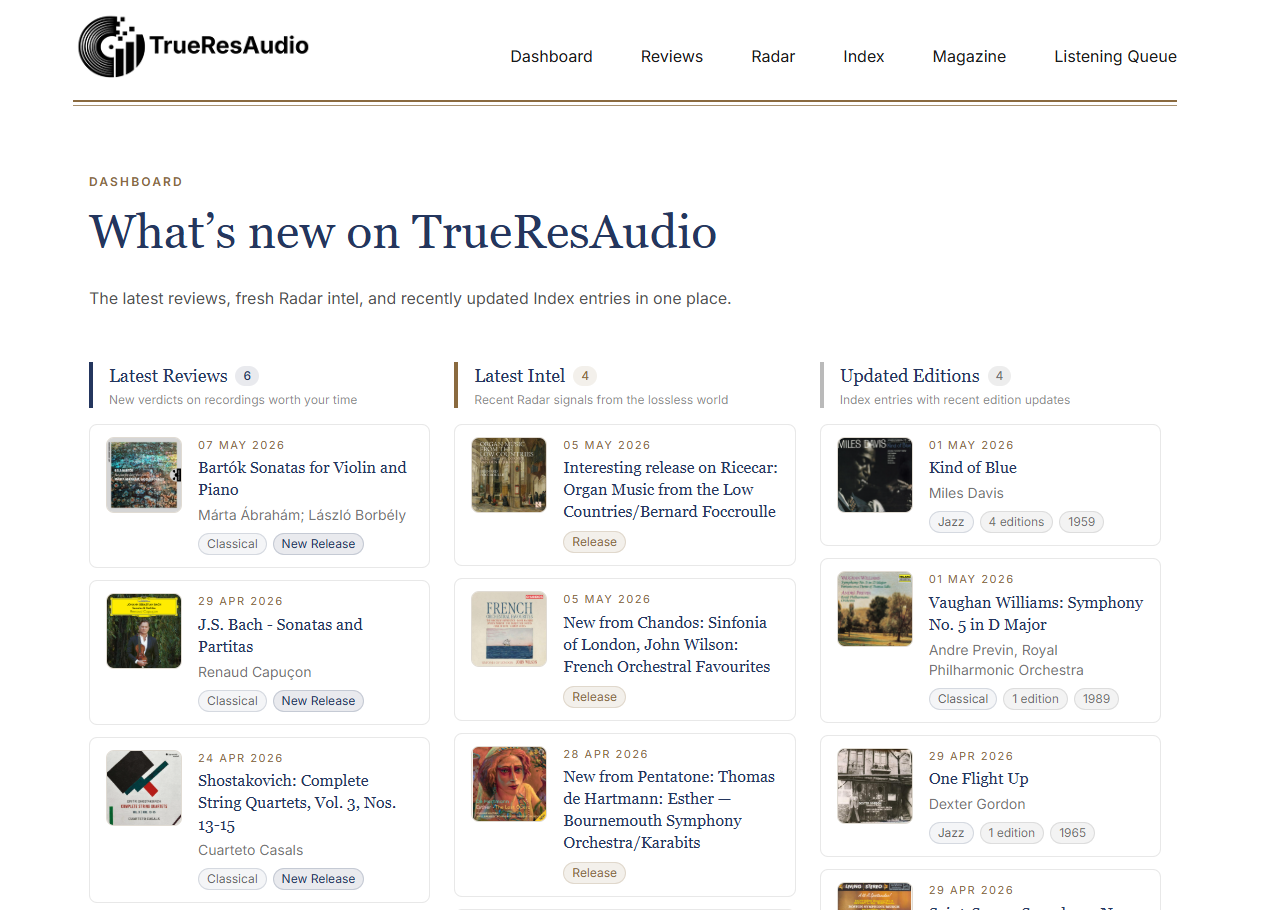Viewport: 1273px width, 910px height.
Task: Read the New from Chandos intel
Action: [667, 644]
